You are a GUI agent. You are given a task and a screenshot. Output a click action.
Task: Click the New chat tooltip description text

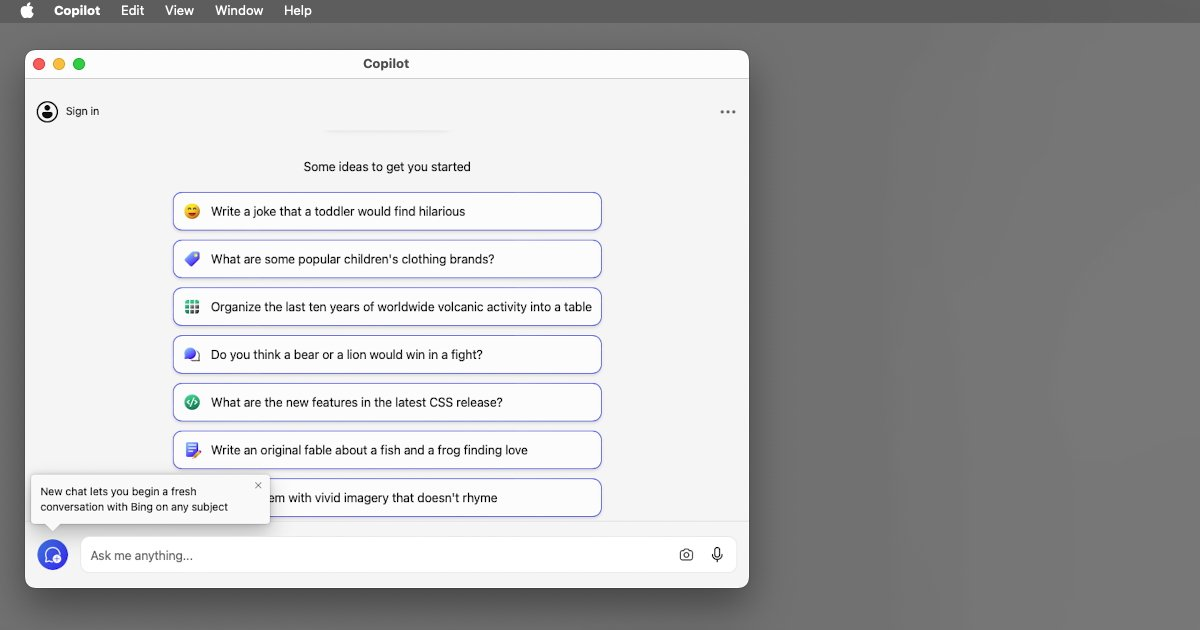coord(134,499)
